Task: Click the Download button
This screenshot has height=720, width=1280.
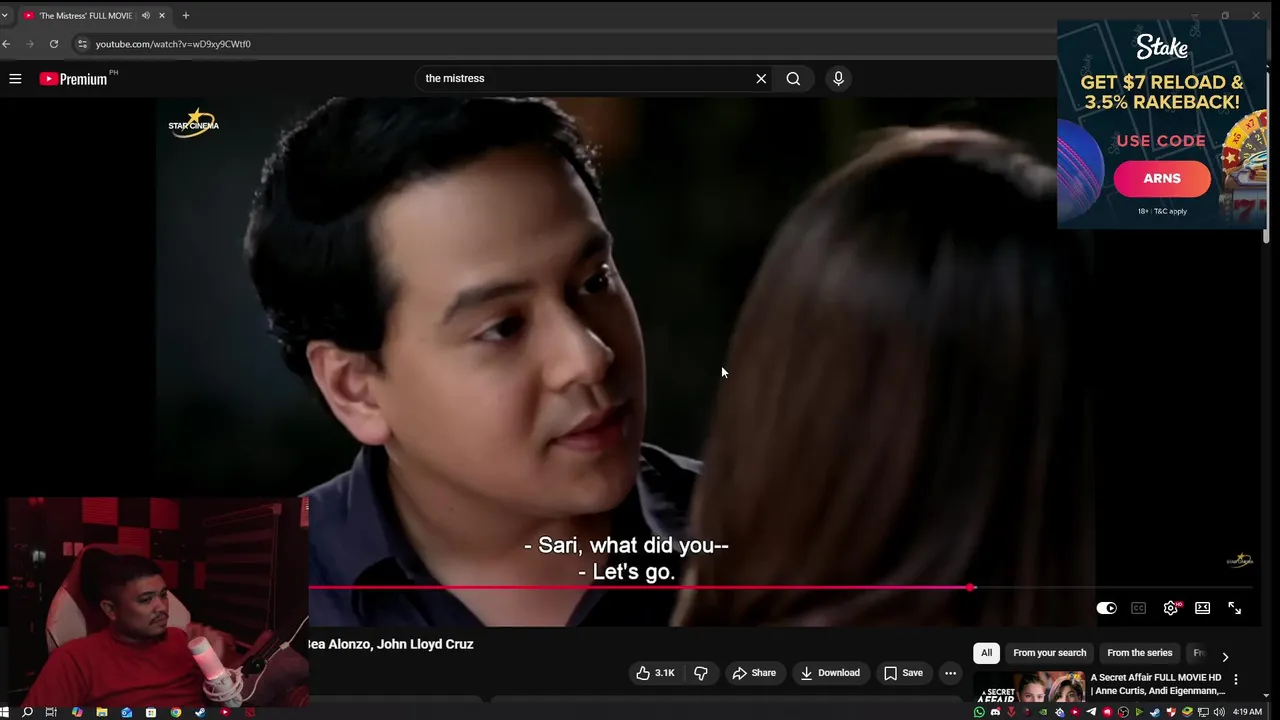Action: 830,673
